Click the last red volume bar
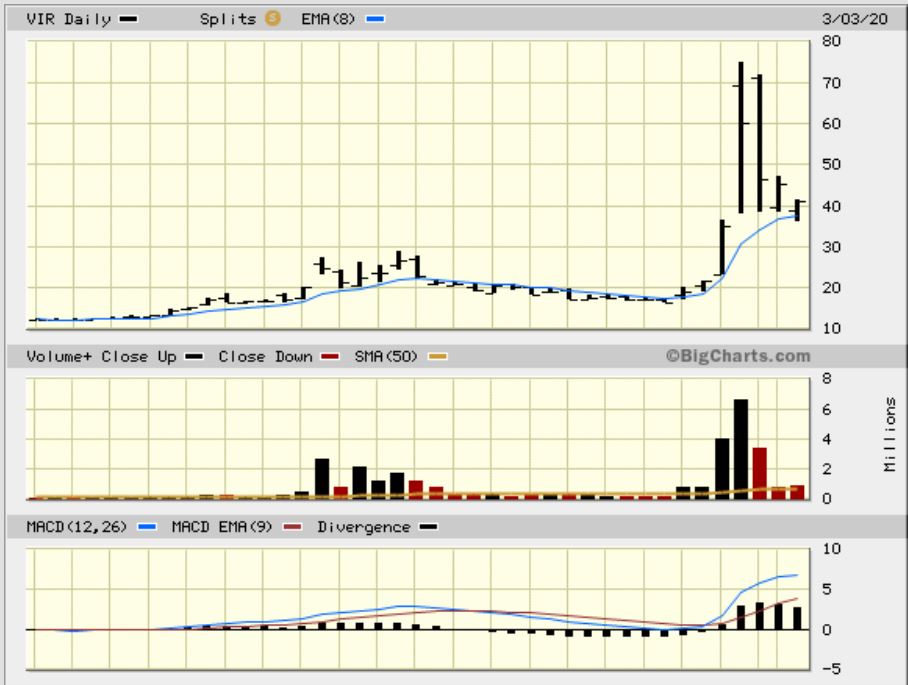Screen dimensions: 908x685 coord(797,492)
